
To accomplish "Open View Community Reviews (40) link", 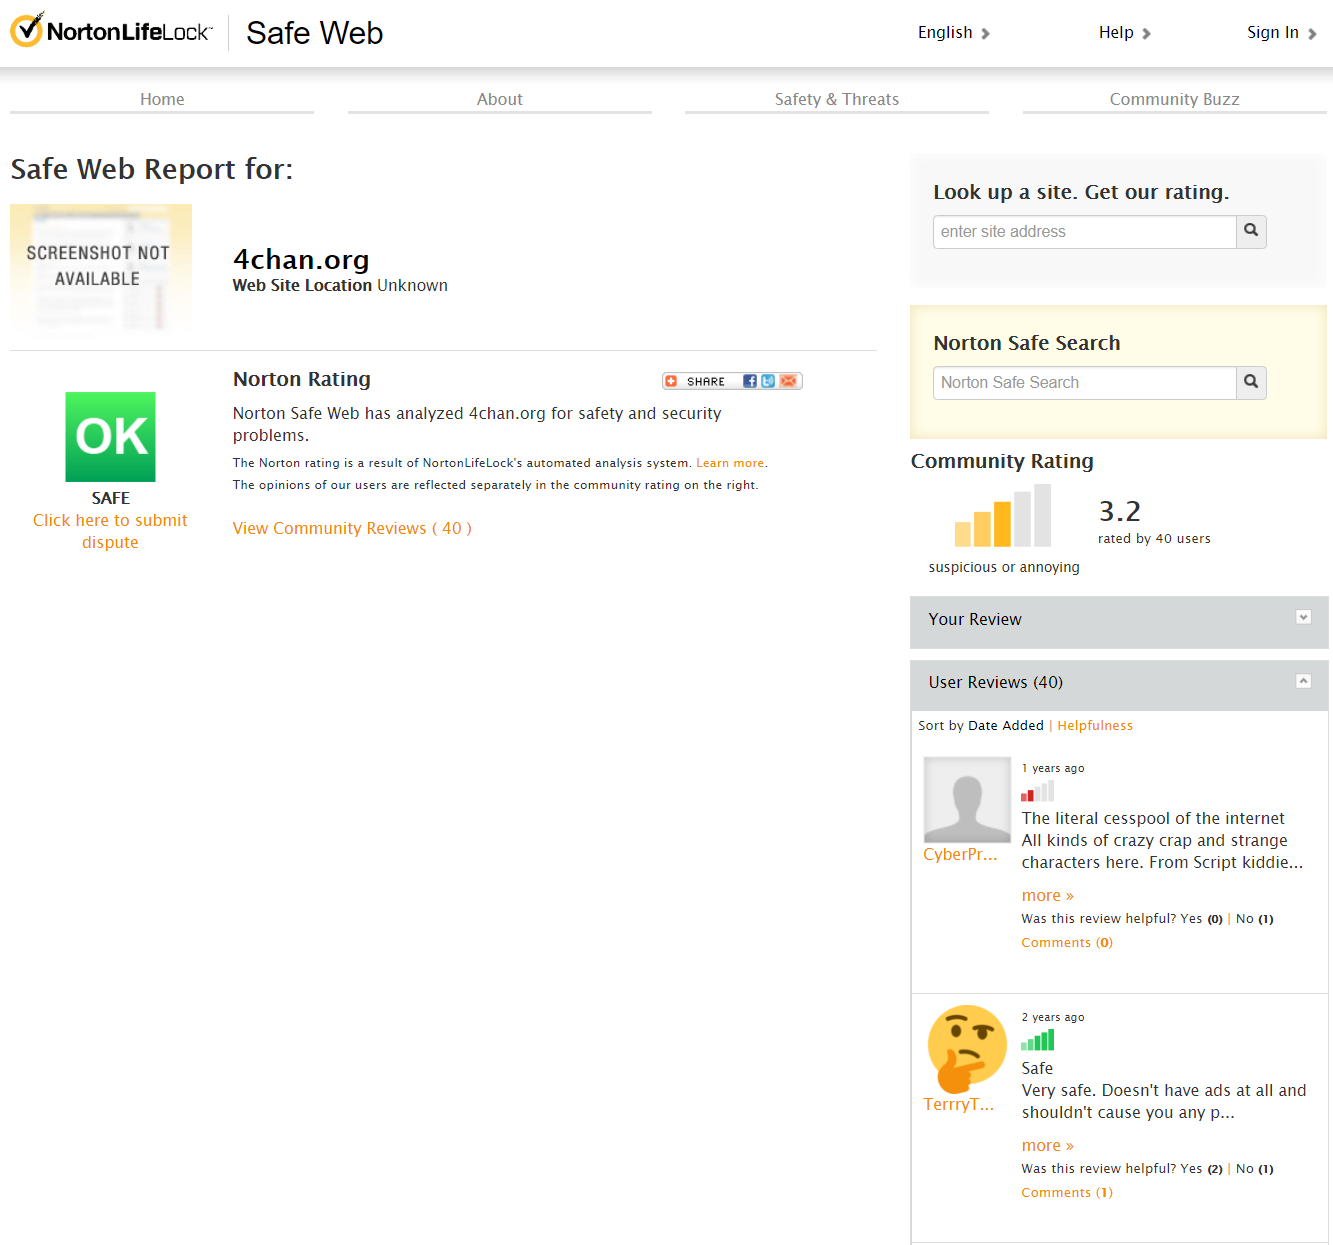I will (x=352, y=528).
